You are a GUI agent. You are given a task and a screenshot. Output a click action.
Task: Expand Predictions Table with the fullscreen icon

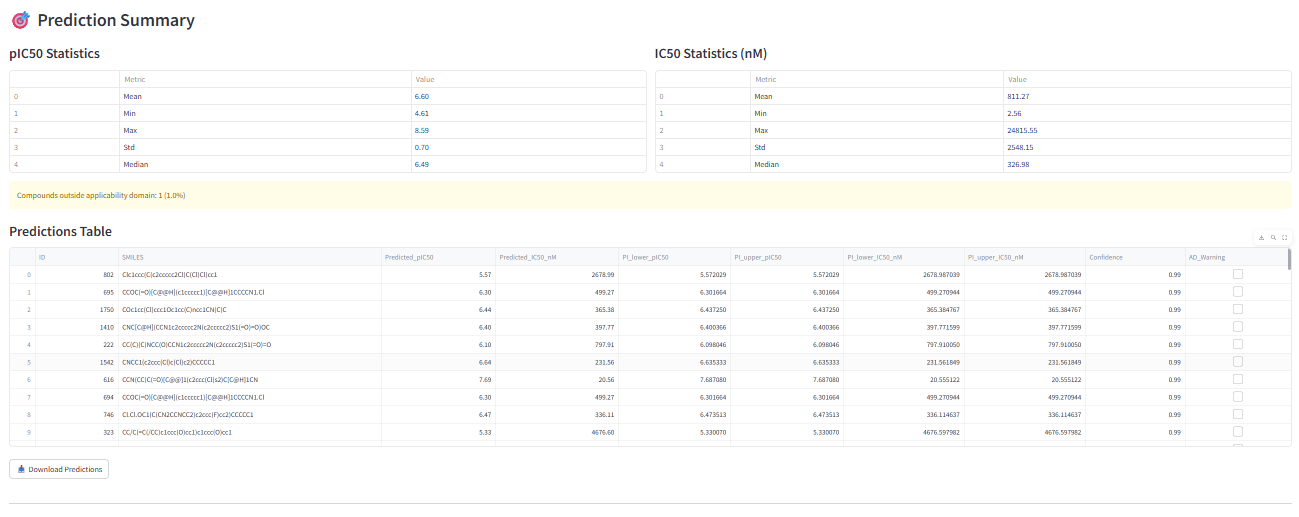(1285, 238)
